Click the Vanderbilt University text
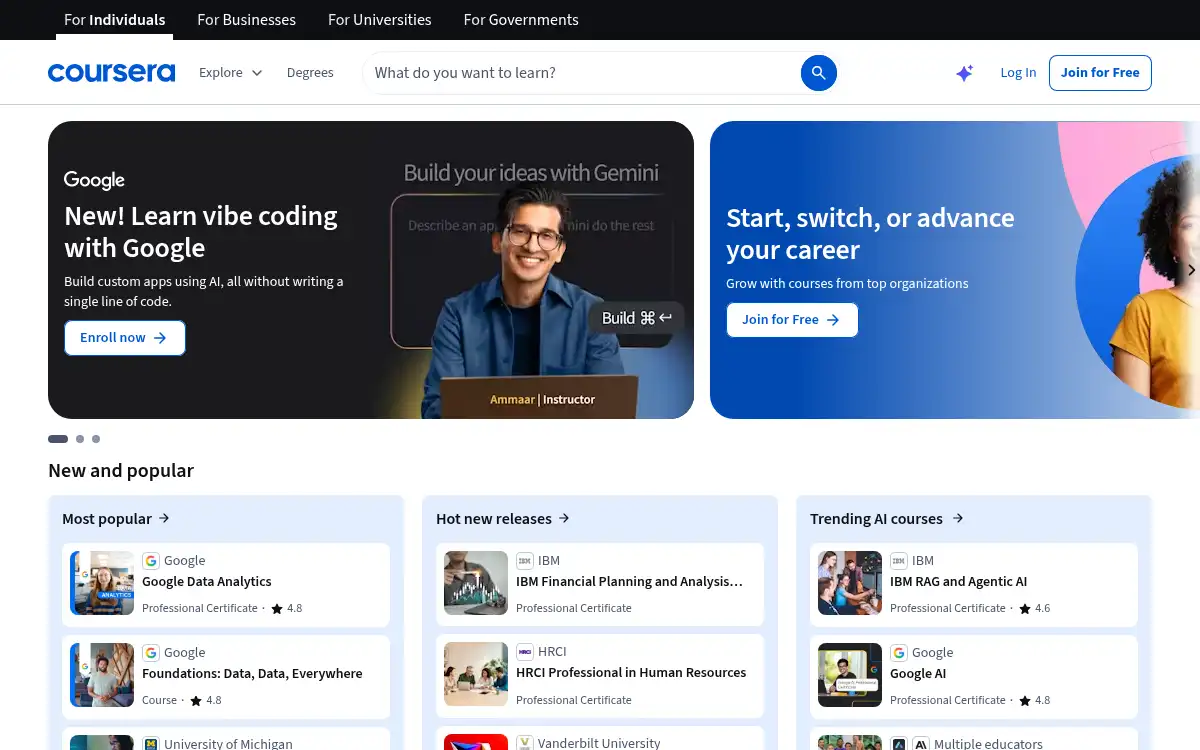Image resolution: width=1200 pixels, height=750 pixels. click(599, 743)
